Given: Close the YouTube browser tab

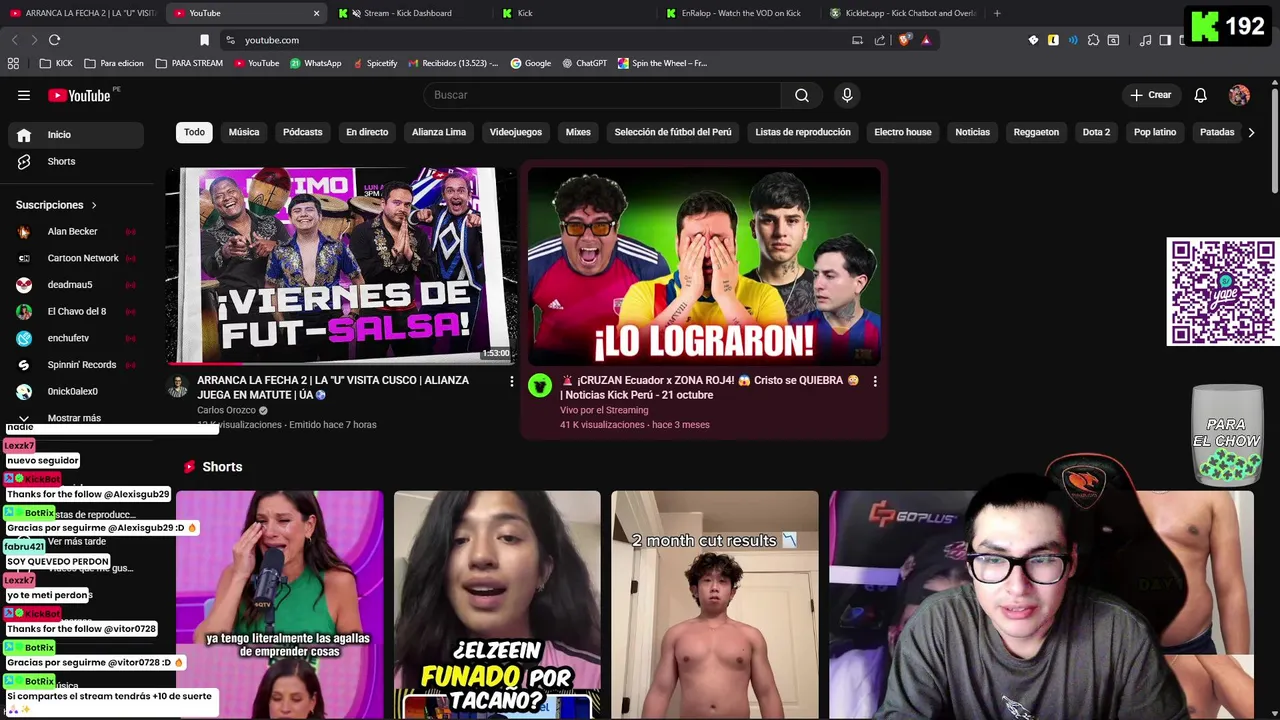Looking at the screenshot, I should coord(316,13).
